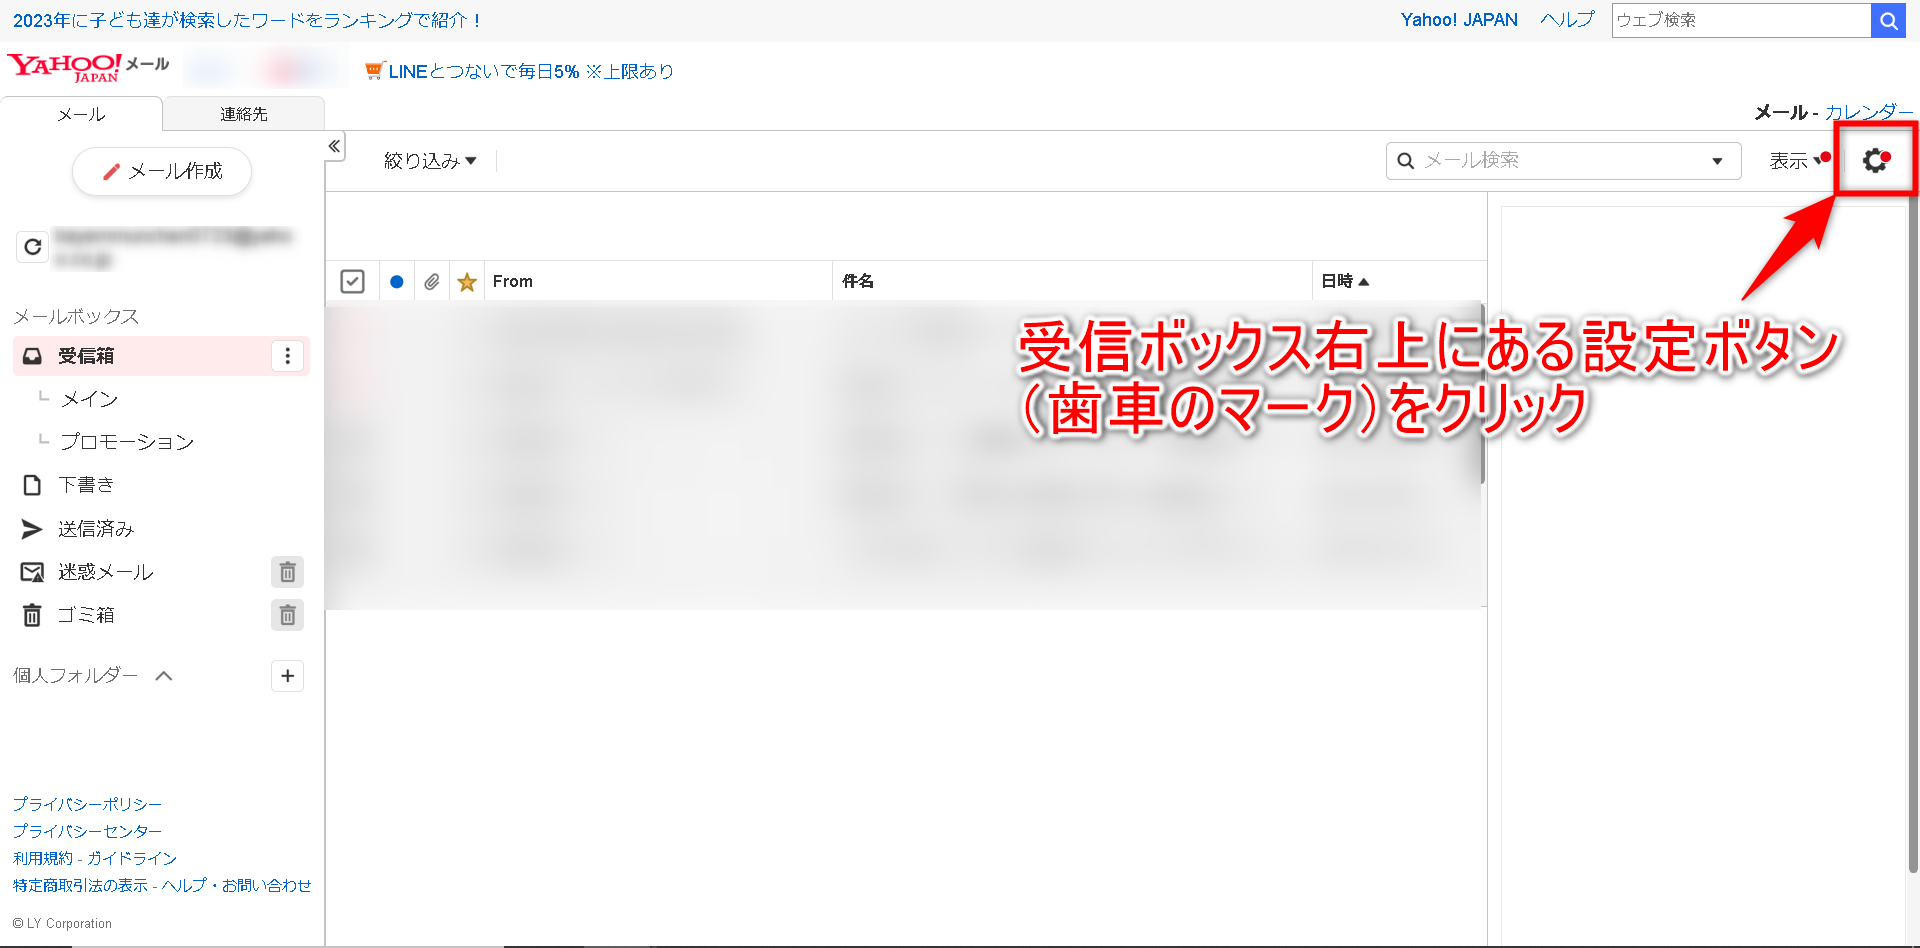This screenshot has height=948, width=1920.
Task: Collapse the sidebar with double-arrow icon
Action: pos(334,146)
